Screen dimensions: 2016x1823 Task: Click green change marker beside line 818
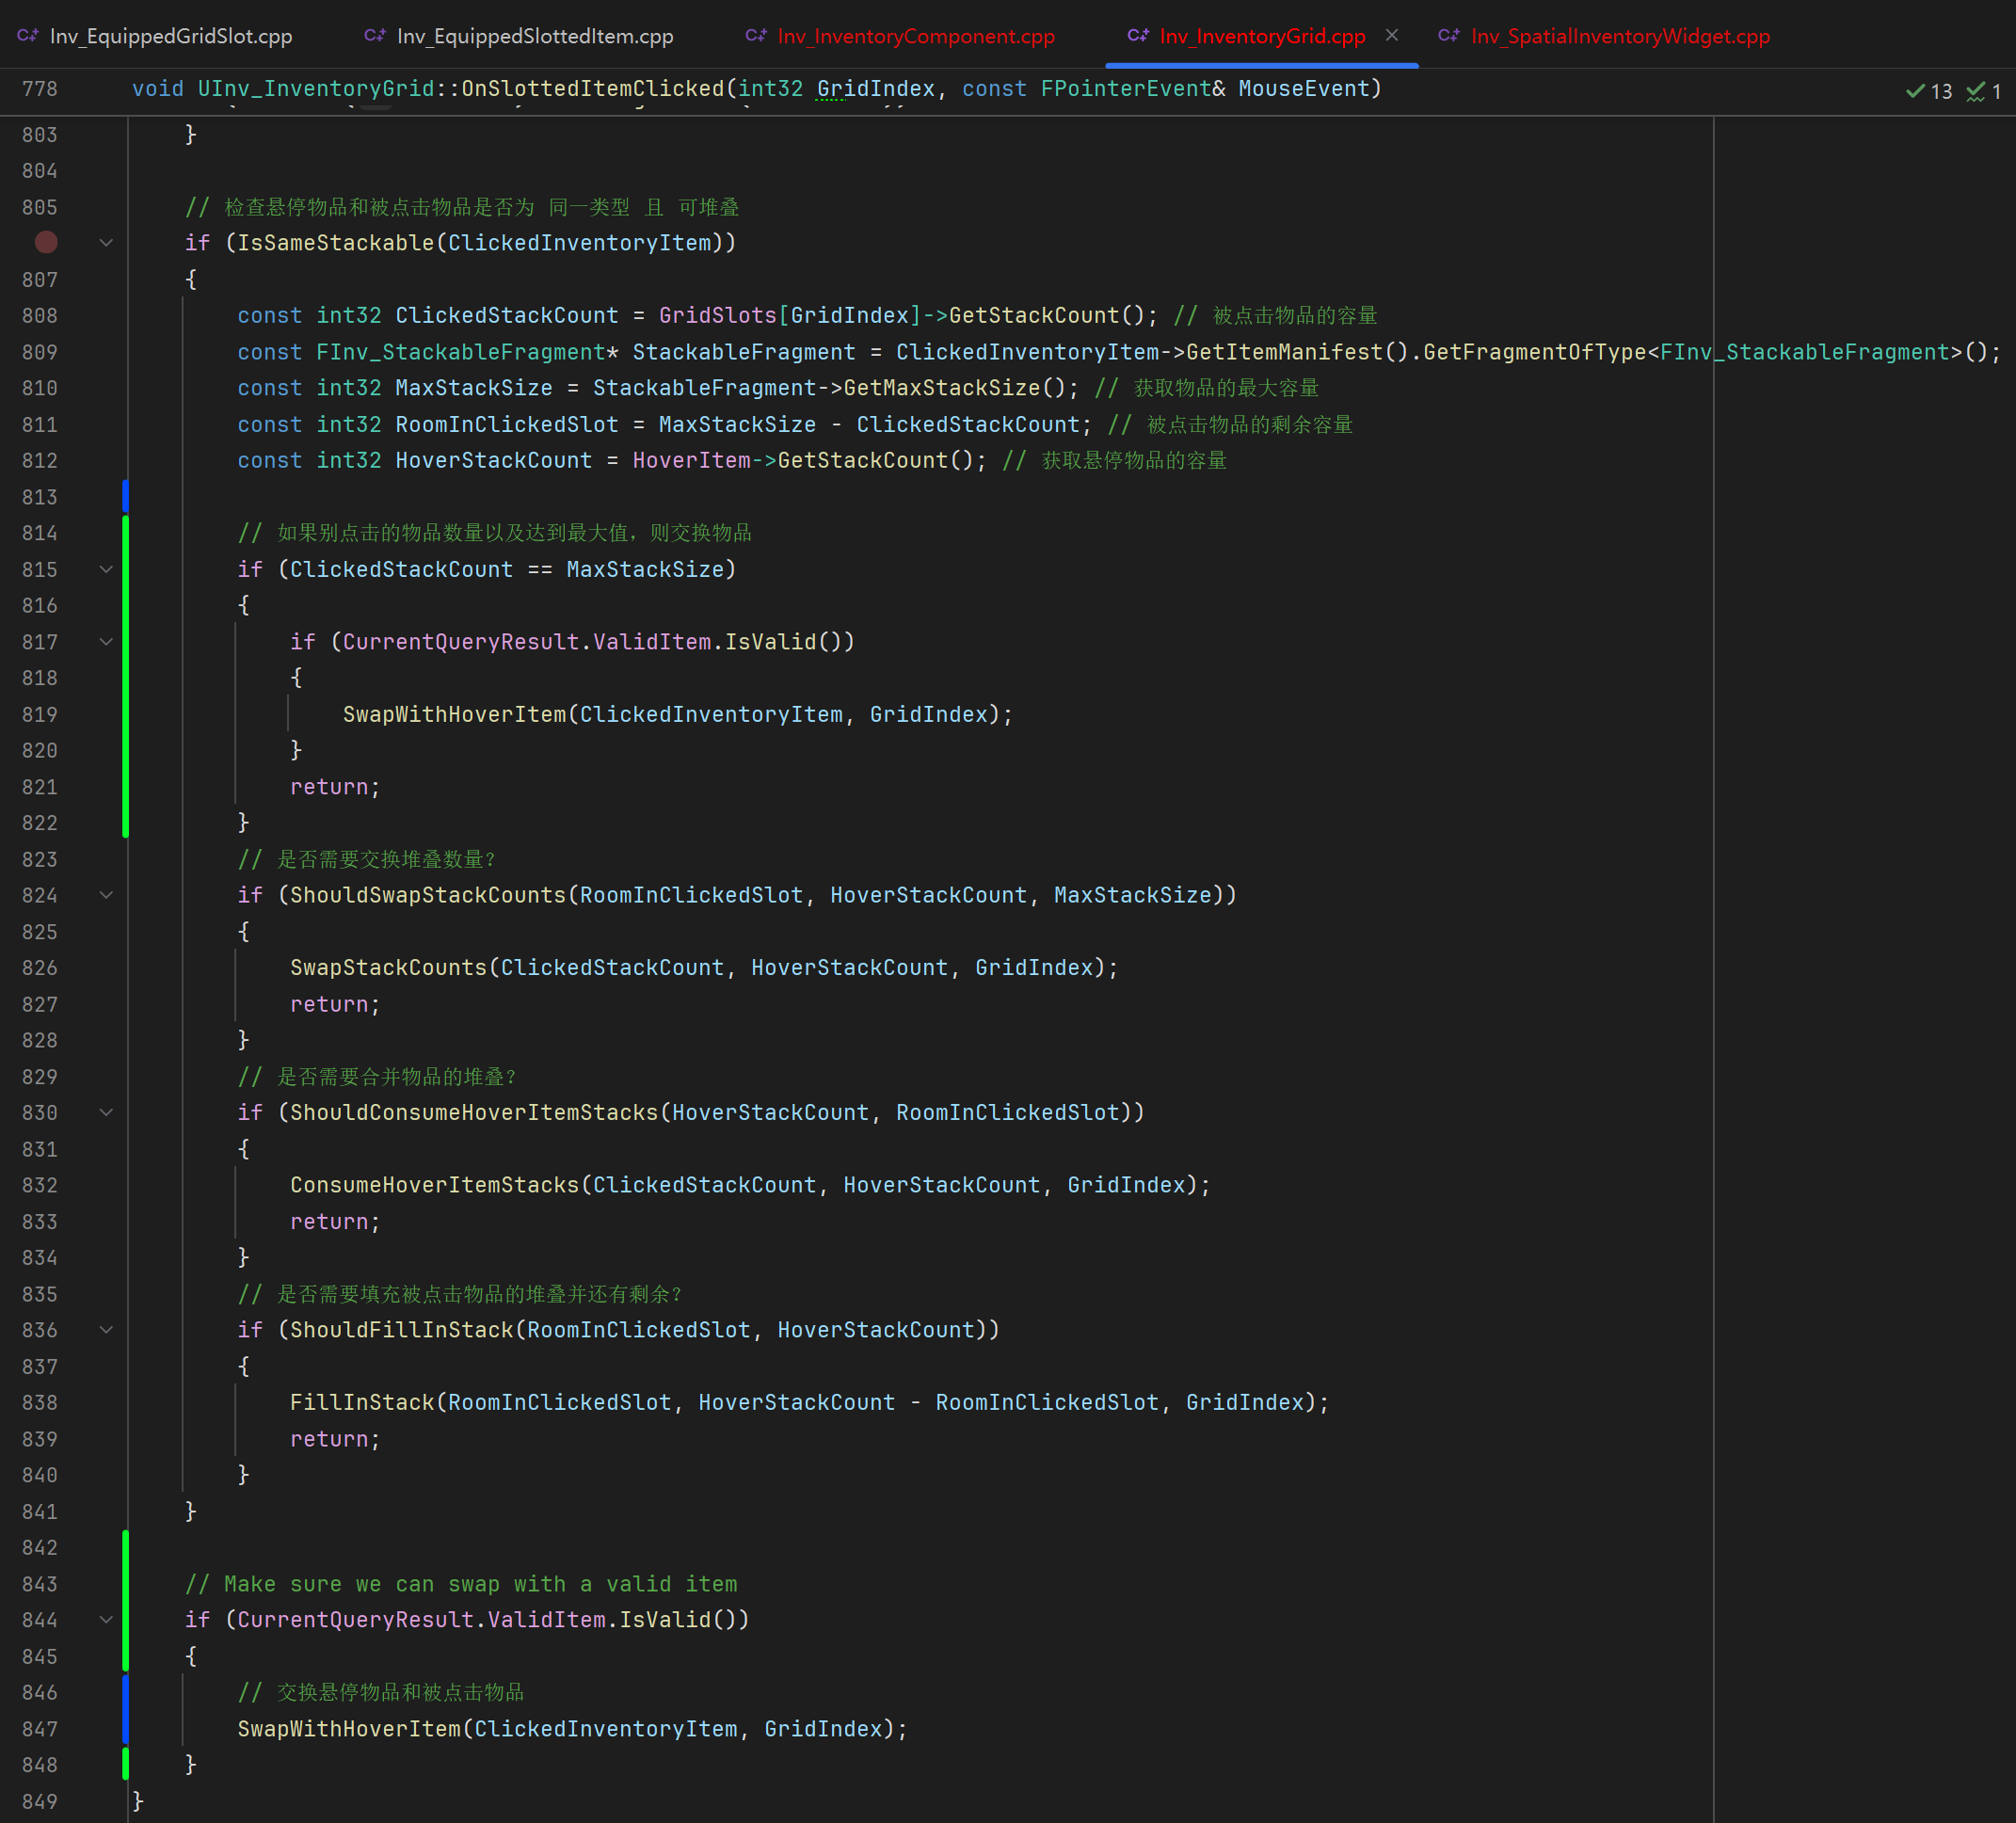[125, 678]
